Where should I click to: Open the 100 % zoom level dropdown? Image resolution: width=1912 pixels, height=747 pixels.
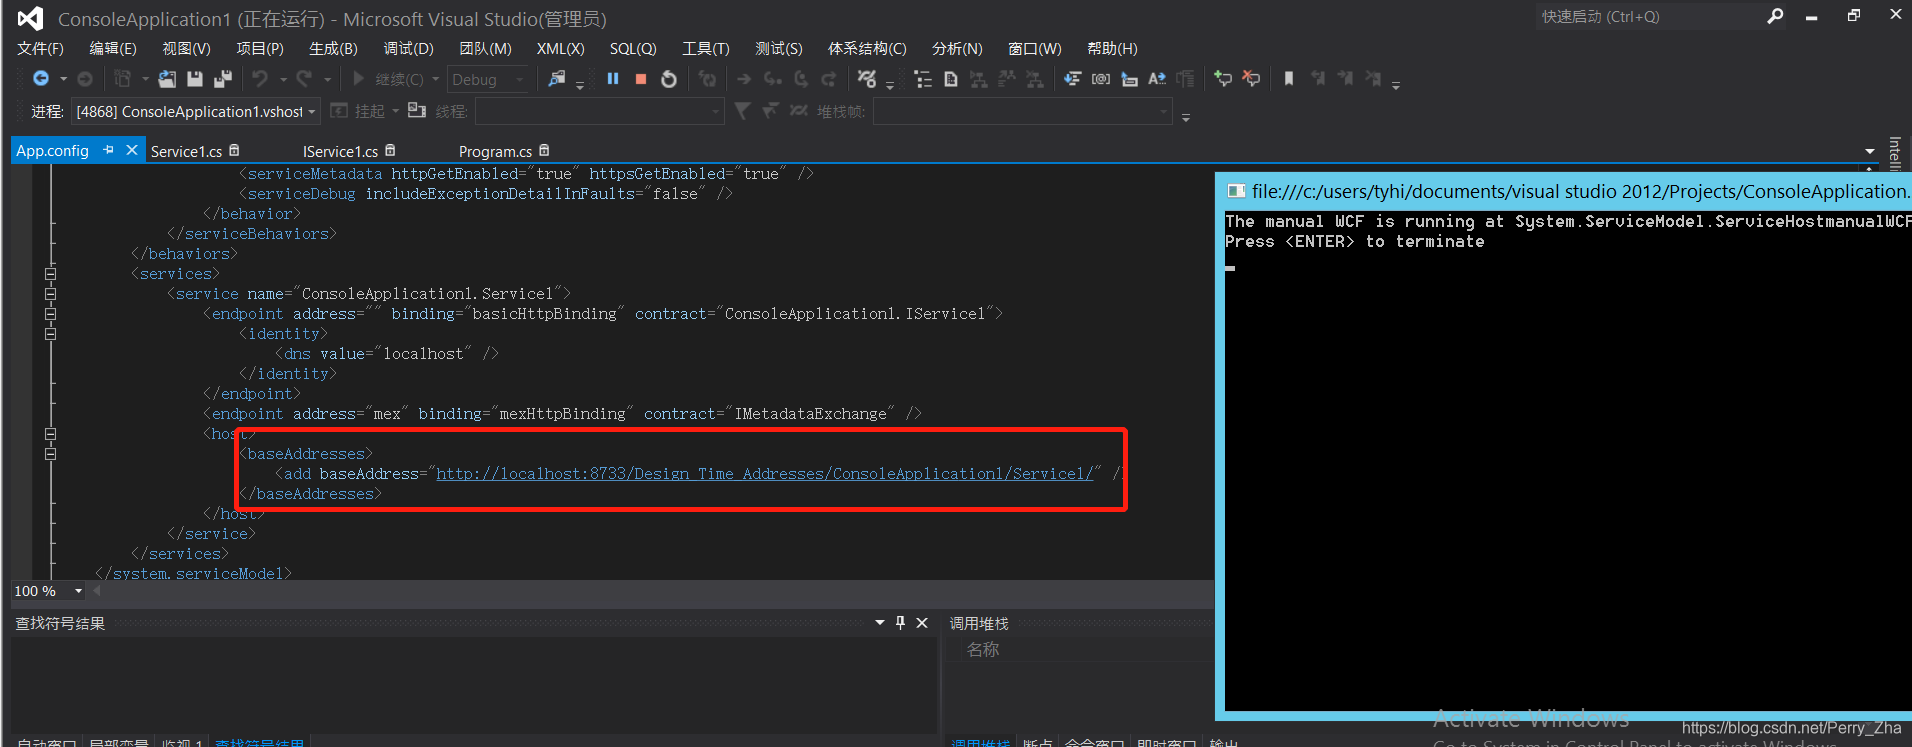(x=78, y=591)
